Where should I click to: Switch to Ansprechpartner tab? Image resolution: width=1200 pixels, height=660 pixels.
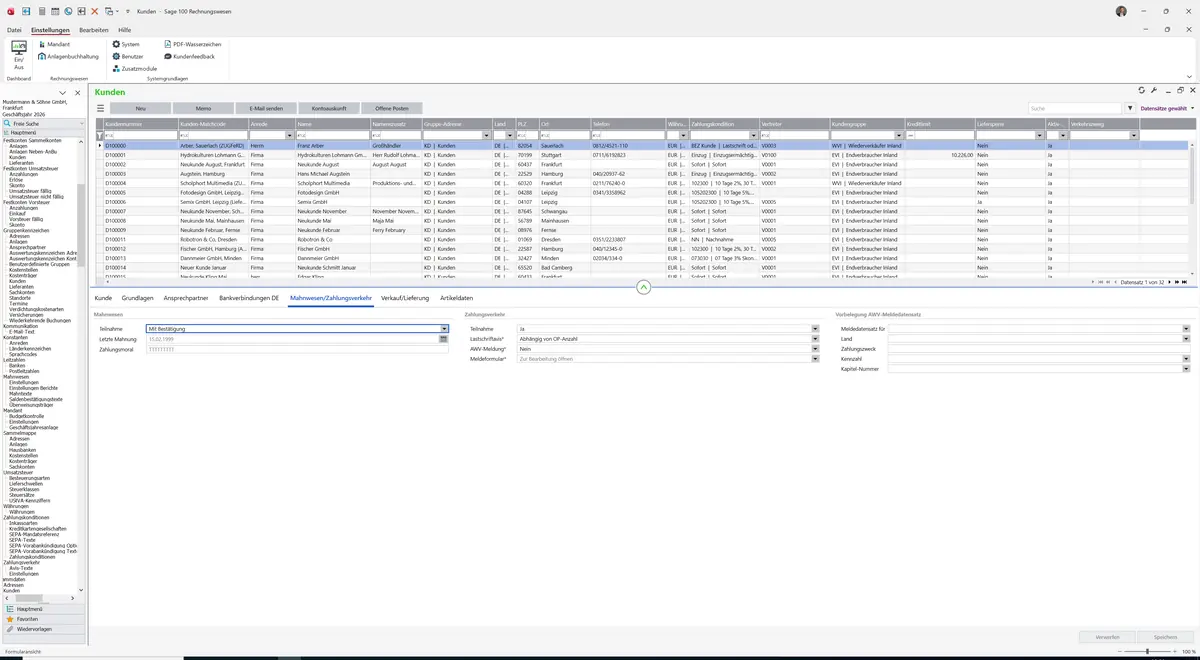(186, 298)
